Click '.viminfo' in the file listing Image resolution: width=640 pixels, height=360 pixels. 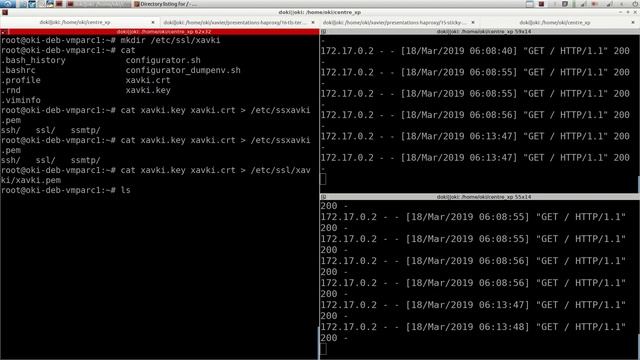(x=20, y=100)
